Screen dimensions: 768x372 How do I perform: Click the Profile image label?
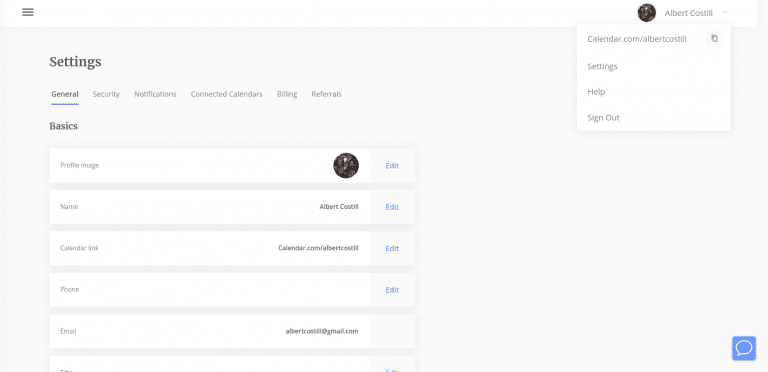(x=79, y=165)
